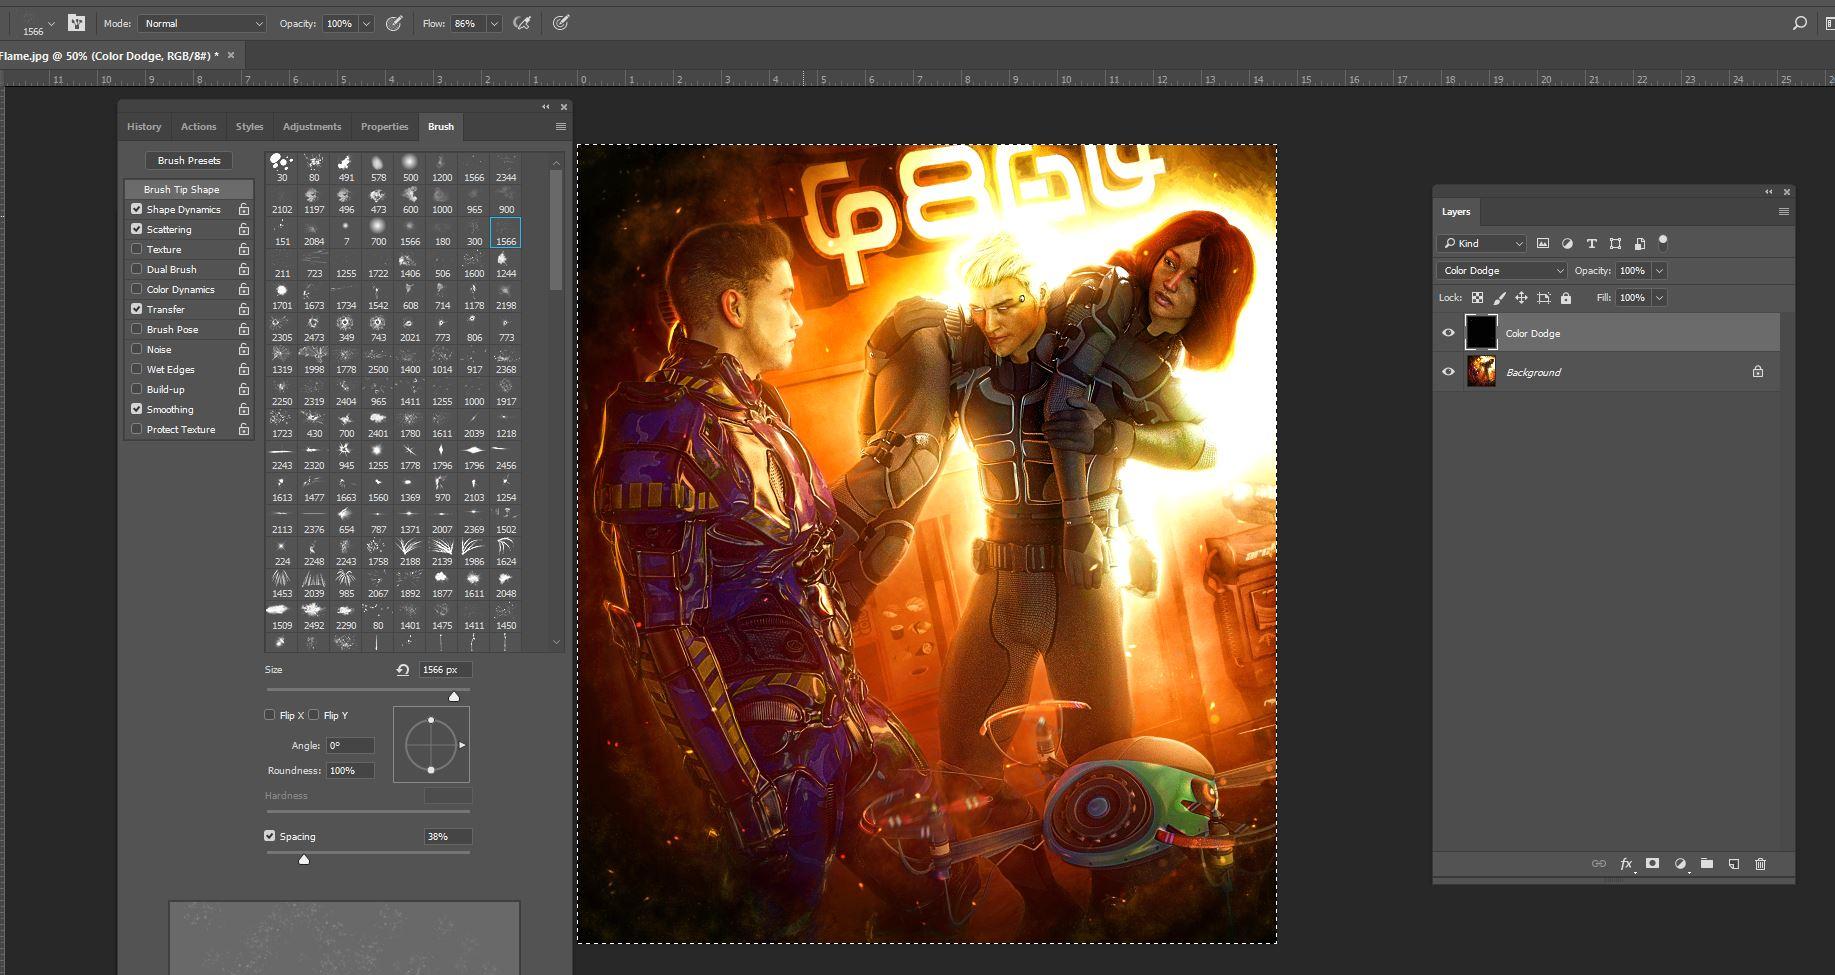Open the layer blend mode Color Dodge dropdown
This screenshot has width=1835, height=975.
(x=1502, y=271)
